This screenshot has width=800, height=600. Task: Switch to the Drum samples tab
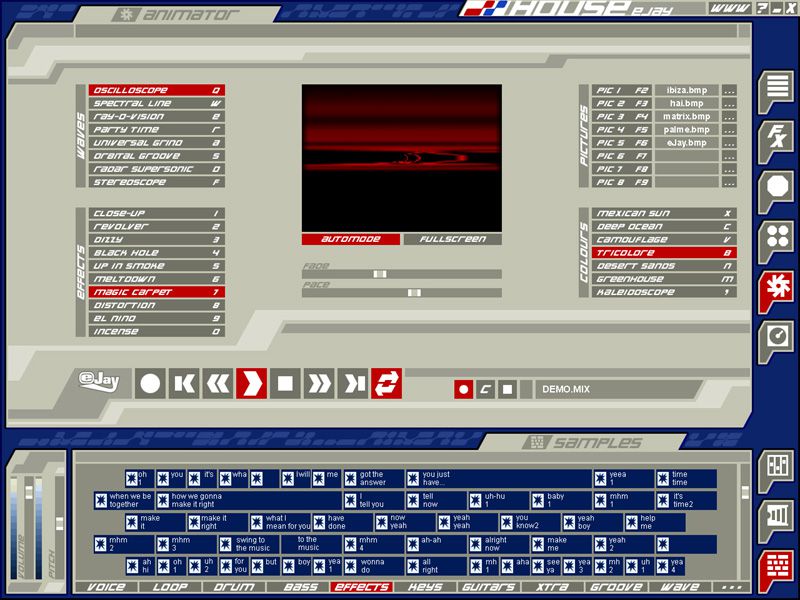(x=234, y=587)
